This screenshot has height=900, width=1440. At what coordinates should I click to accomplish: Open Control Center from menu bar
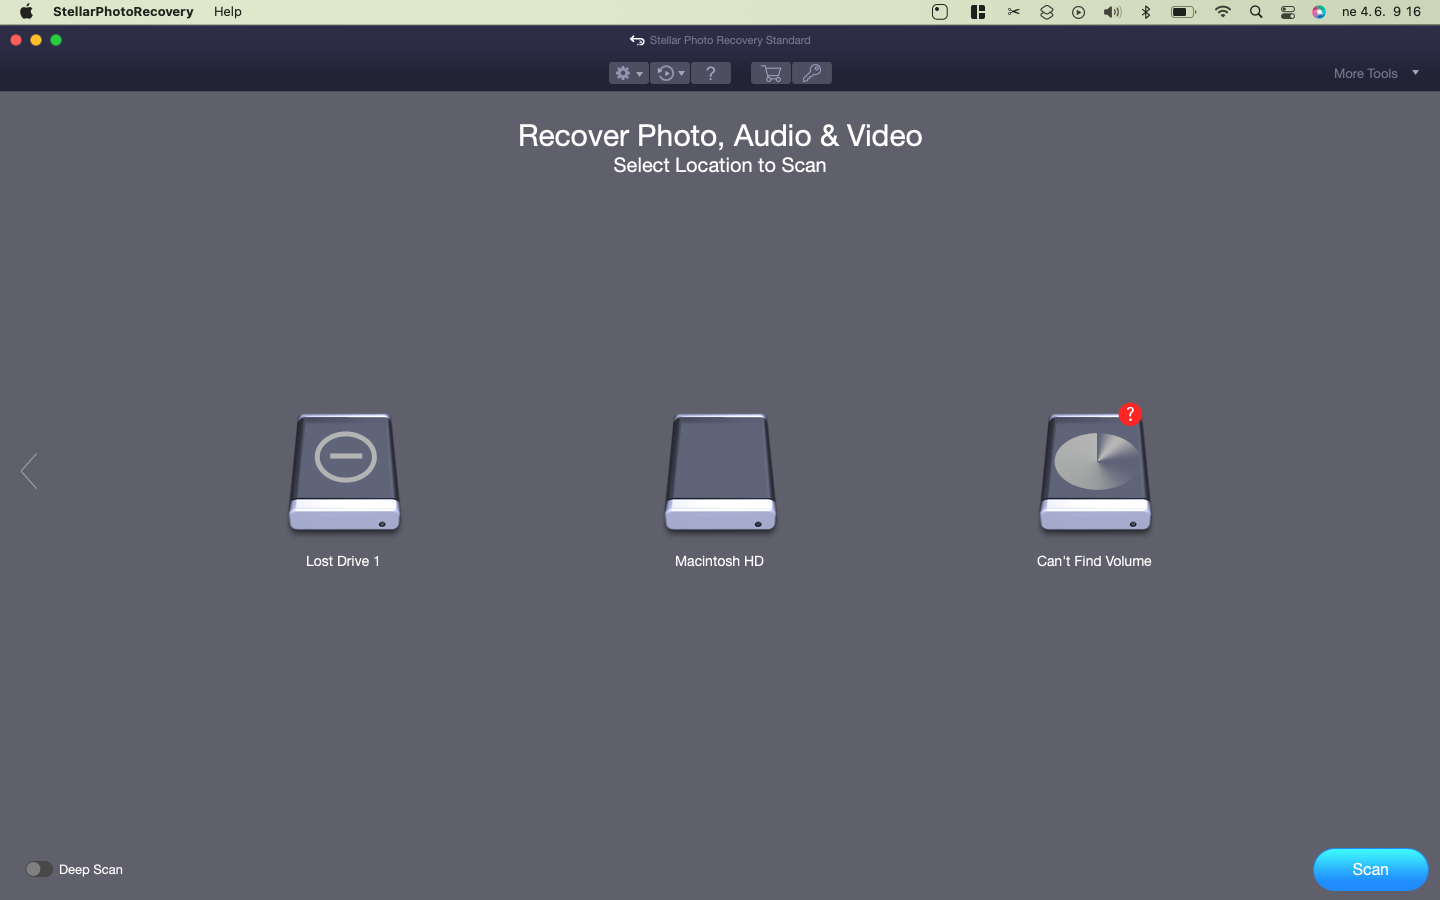[x=1288, y=12]
